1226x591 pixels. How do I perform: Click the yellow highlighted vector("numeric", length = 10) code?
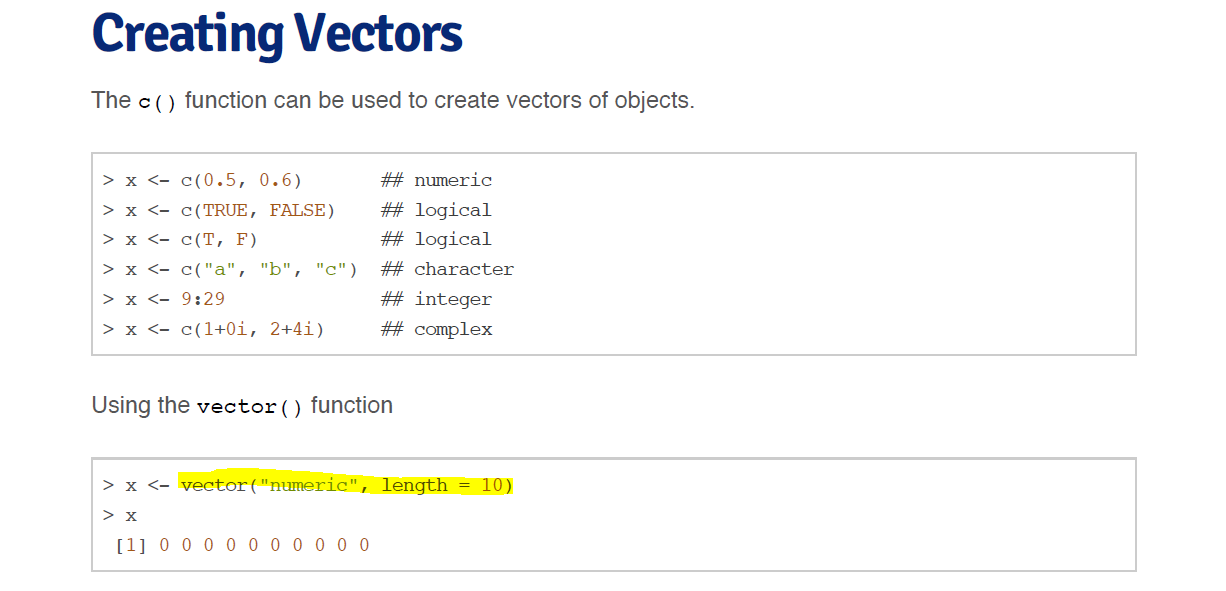pyautogui.click(x=347, y=485)
